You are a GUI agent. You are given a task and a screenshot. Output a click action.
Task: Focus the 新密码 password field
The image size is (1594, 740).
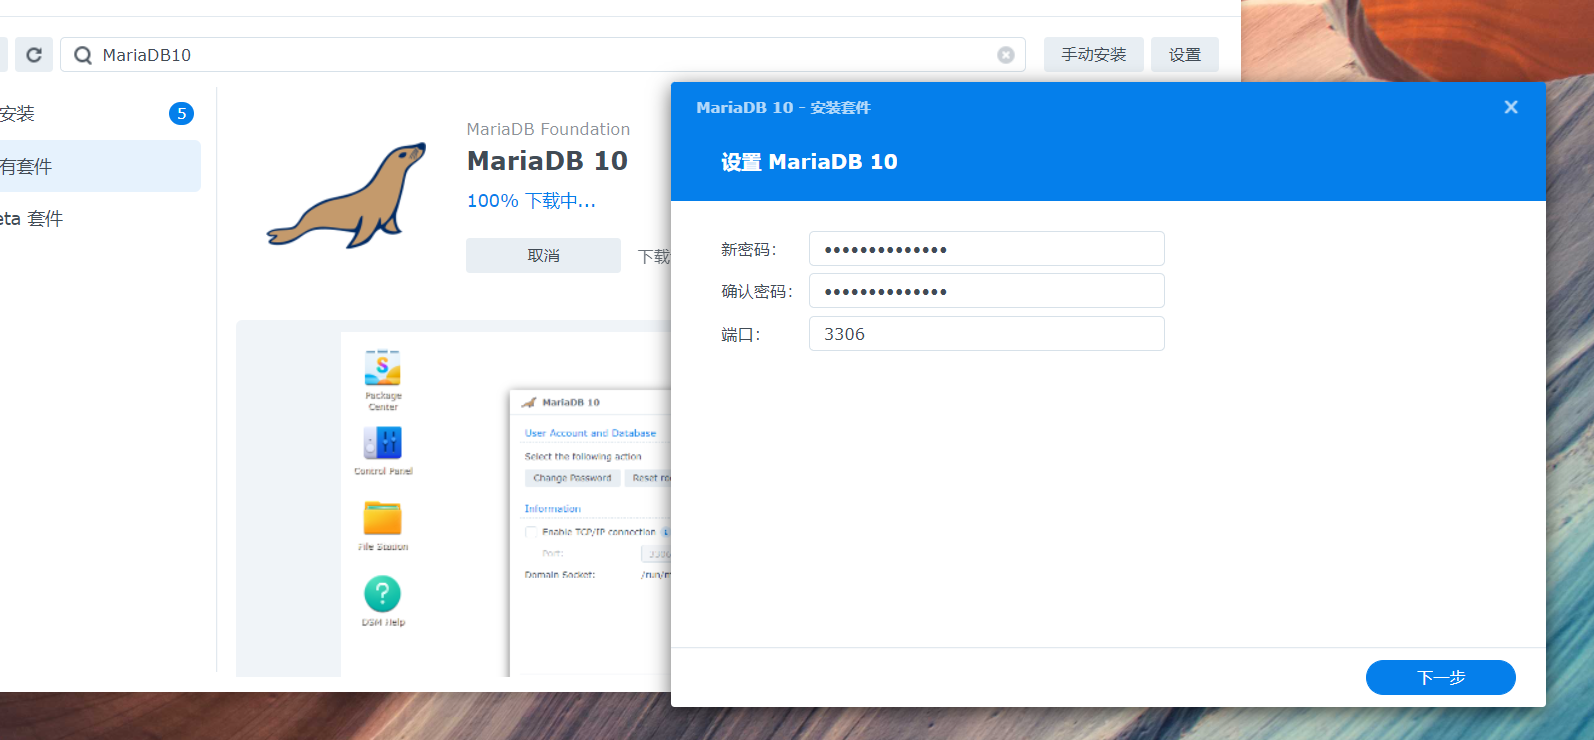coord(986,249)
